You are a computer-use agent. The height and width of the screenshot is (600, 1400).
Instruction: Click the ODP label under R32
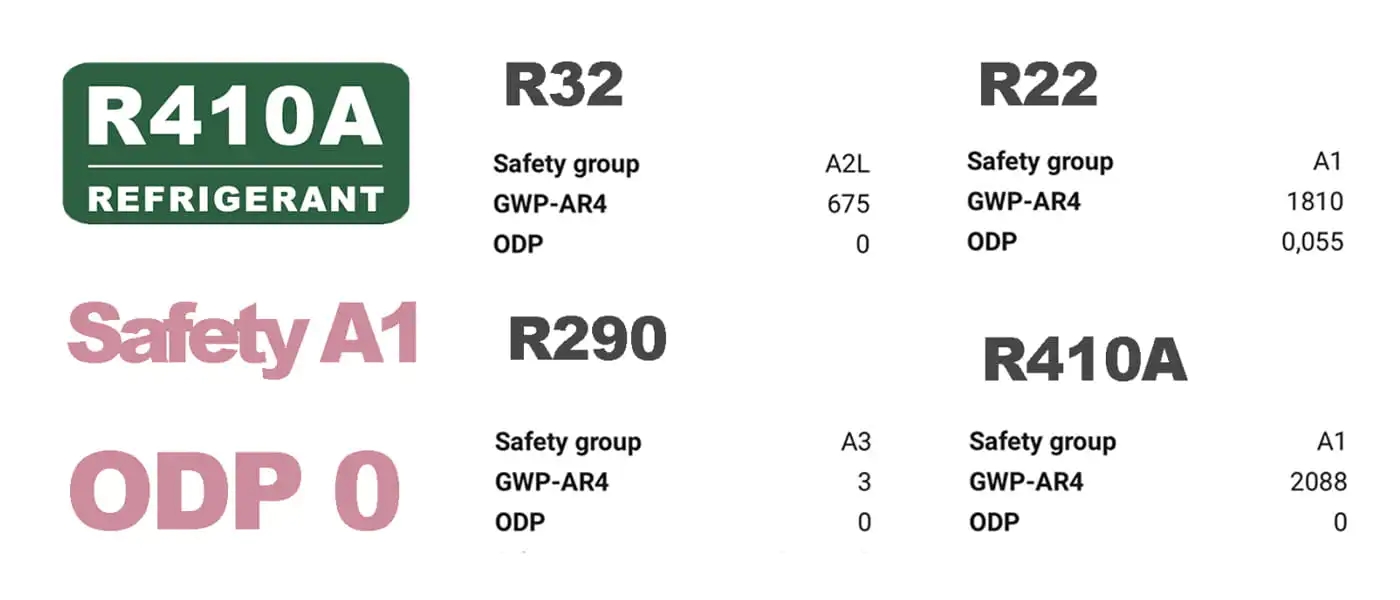[x=518, y=244]
